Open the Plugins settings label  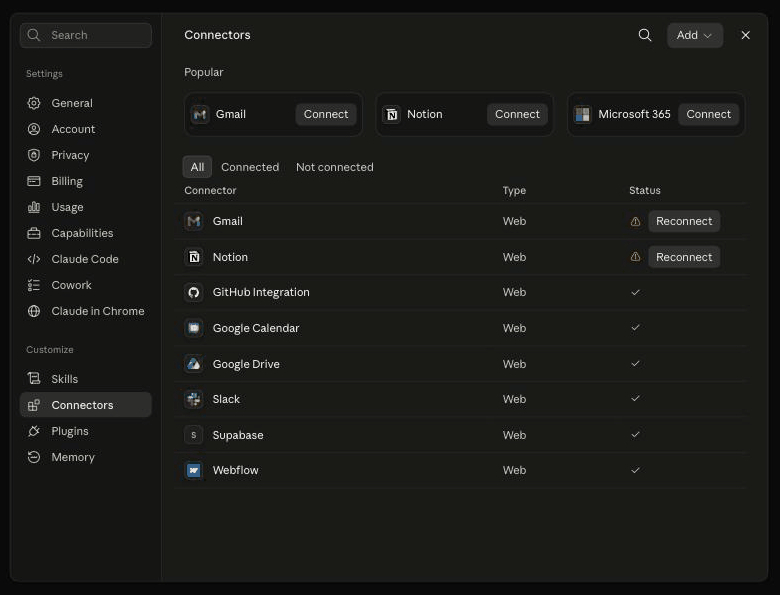pyautogui.click(x=70, y=431)
